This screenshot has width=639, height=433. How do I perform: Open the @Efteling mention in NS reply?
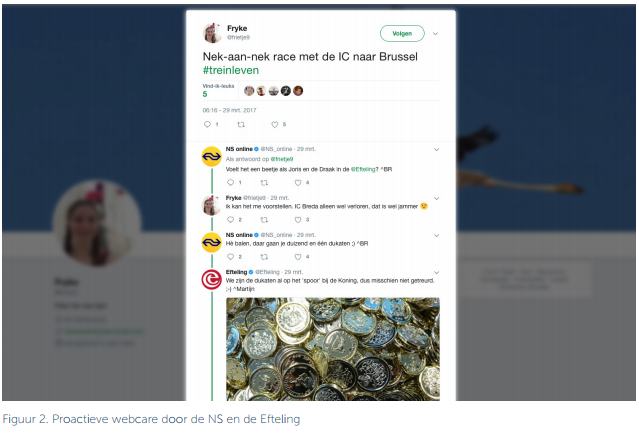[x=363, y=169]
